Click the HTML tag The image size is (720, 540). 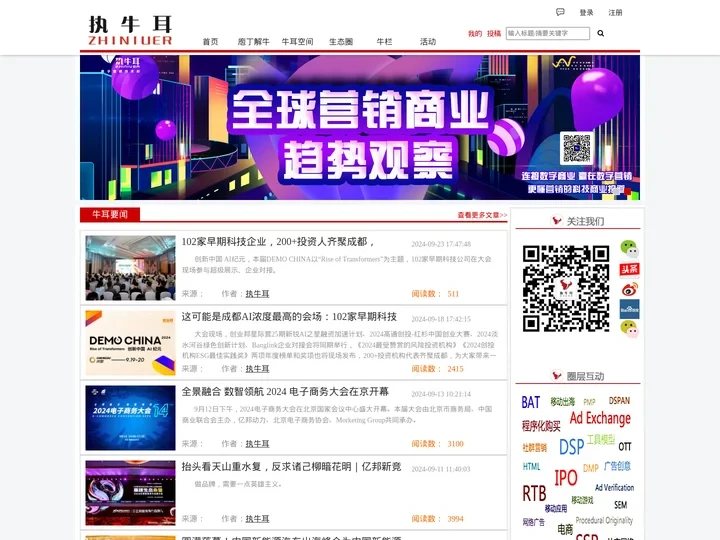[x=531, y=467]
